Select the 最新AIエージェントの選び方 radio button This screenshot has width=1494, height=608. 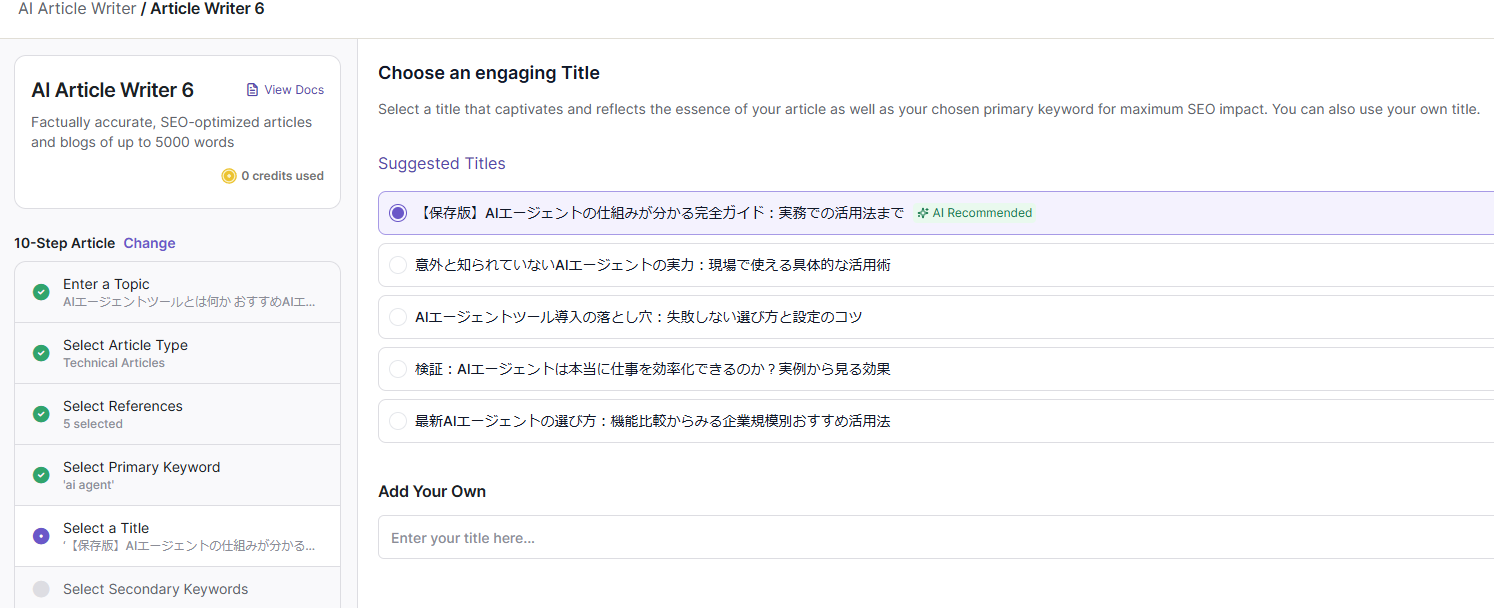coord(398,421)
